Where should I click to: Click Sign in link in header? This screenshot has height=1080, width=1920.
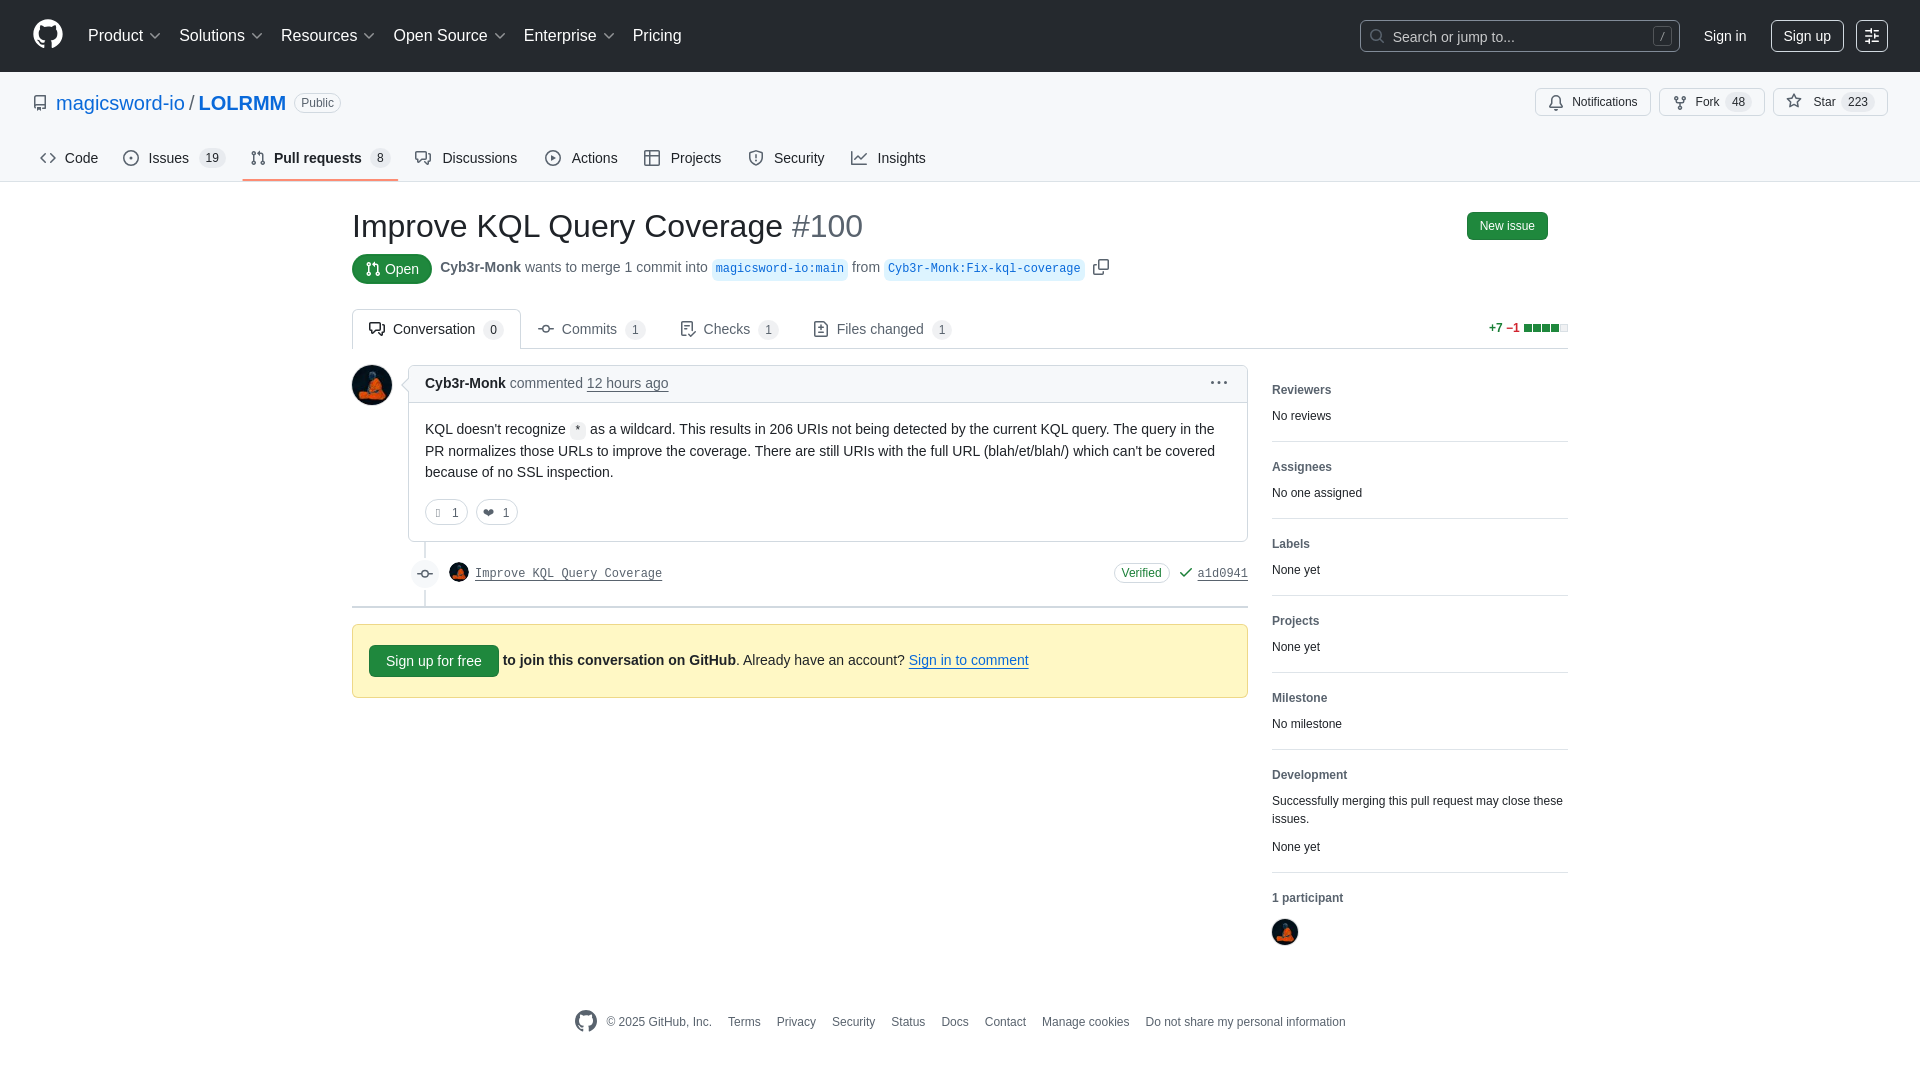click(1725, 36)
